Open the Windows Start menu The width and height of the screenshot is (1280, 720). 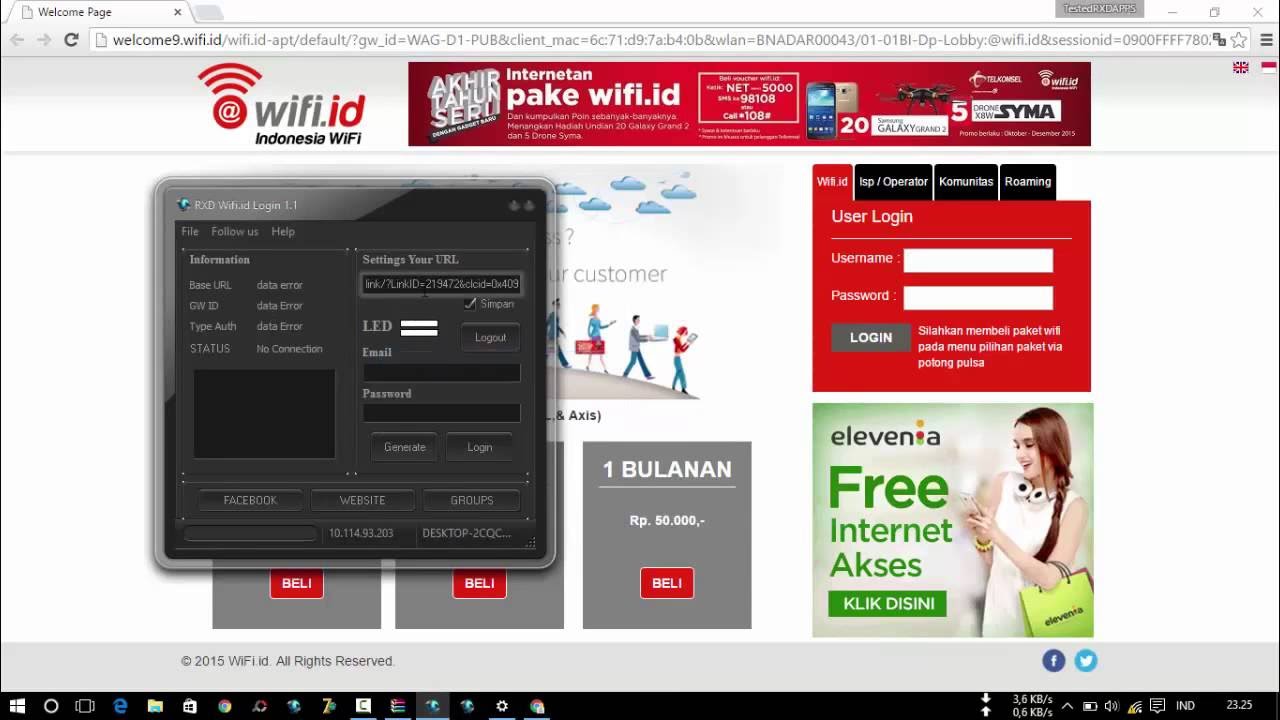click(x=18, y=706)
